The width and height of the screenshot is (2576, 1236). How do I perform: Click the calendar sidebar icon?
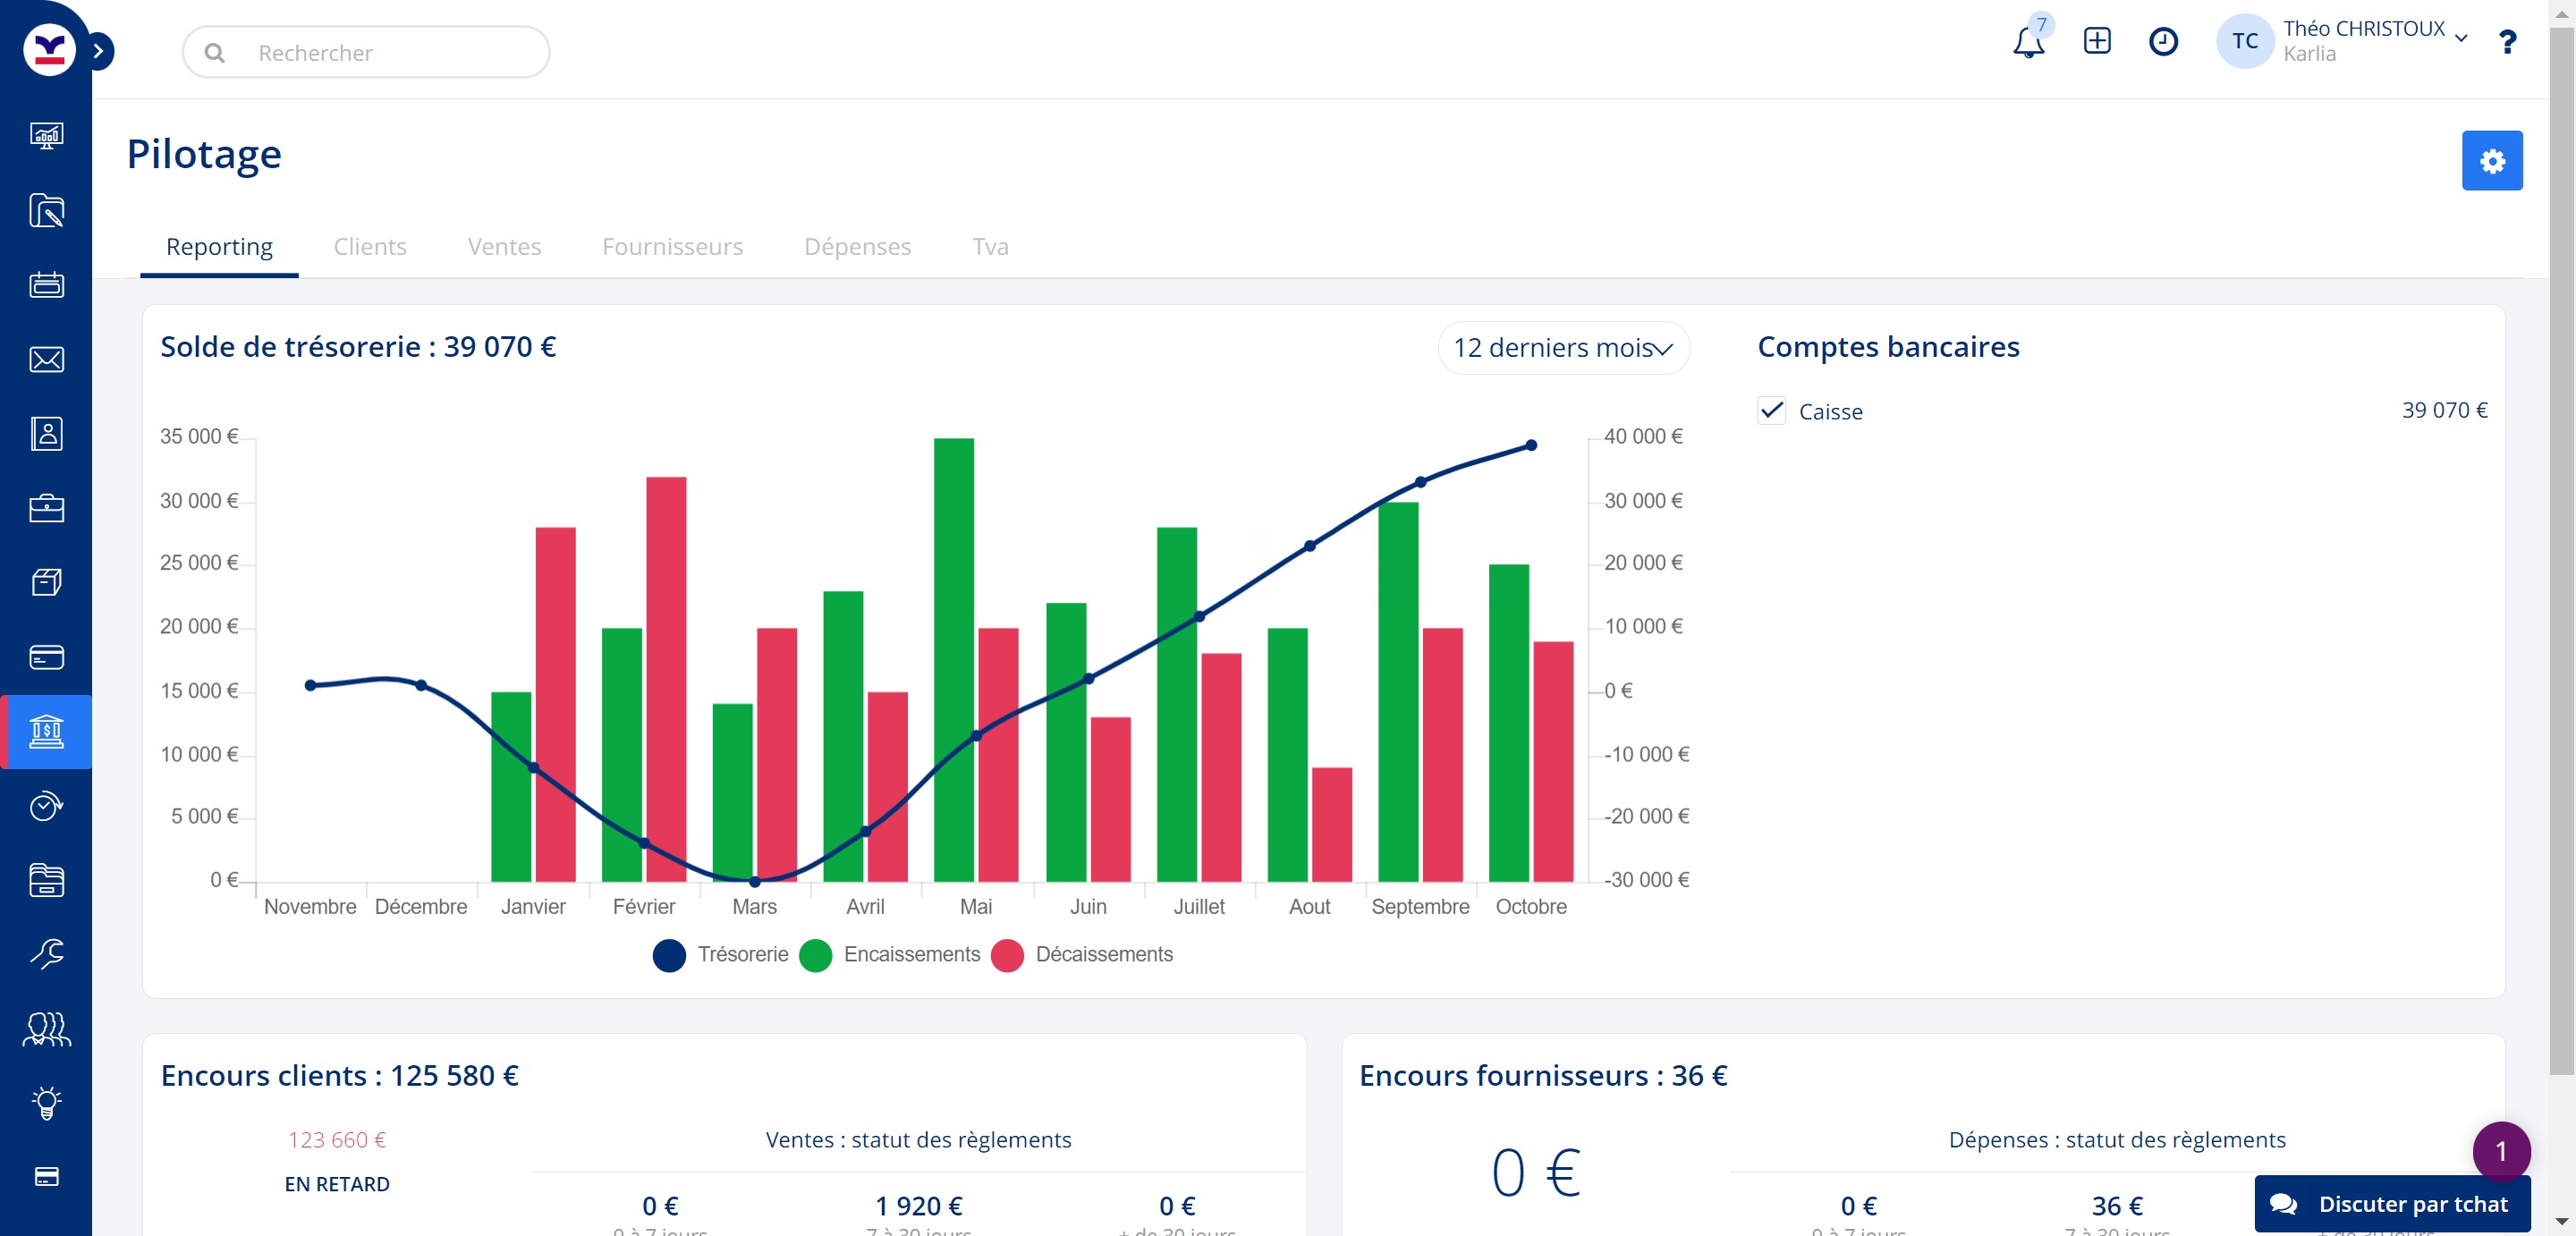(46, 285)
